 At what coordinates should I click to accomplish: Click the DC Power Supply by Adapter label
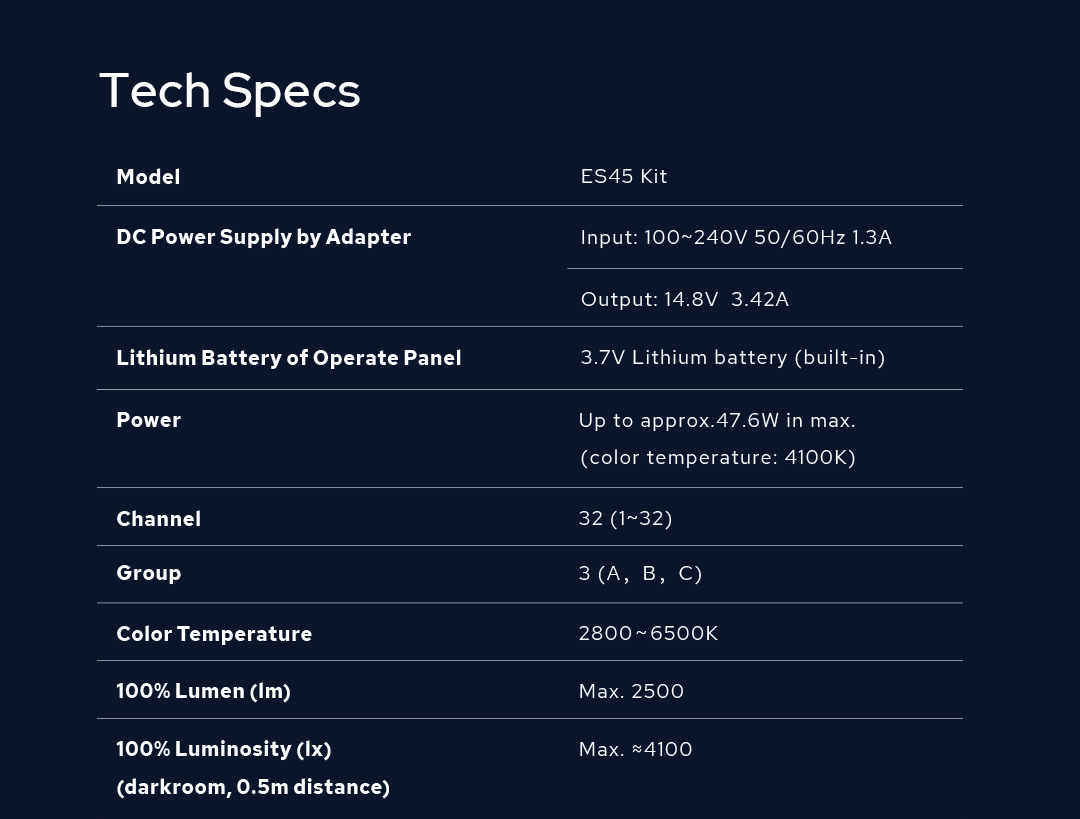click(x=263, y=237)
